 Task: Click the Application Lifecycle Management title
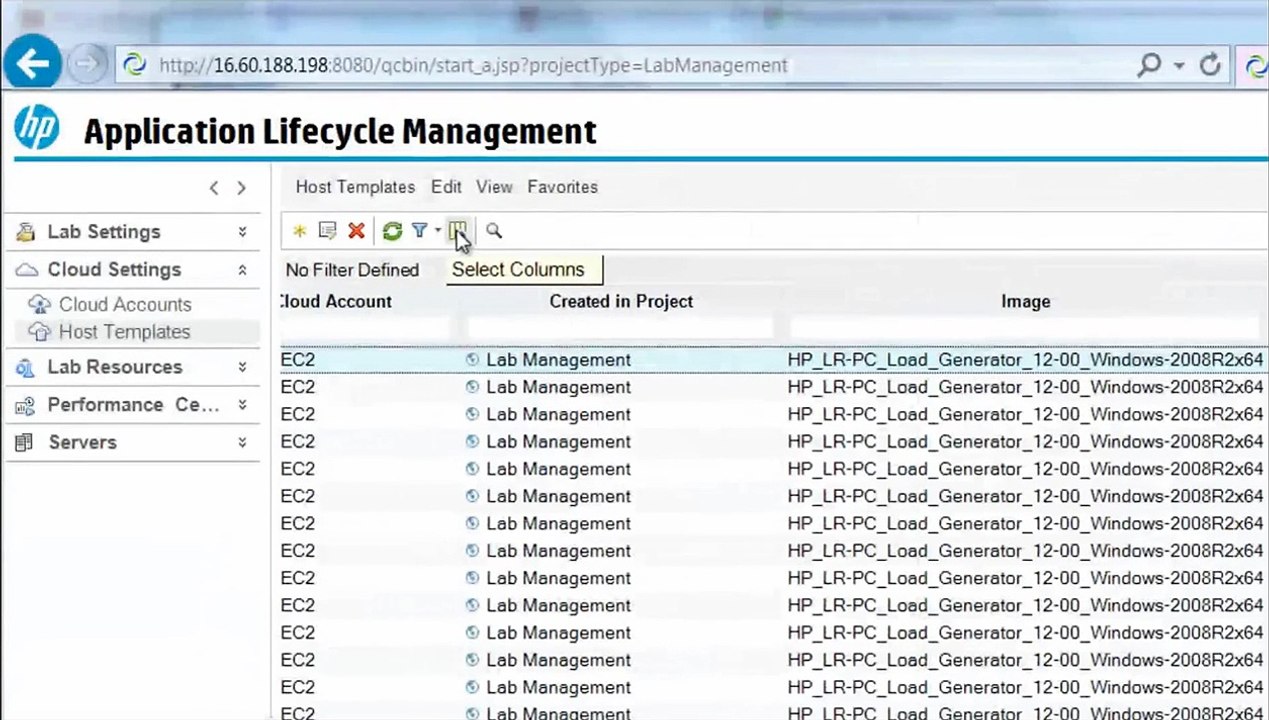point(340,131)
